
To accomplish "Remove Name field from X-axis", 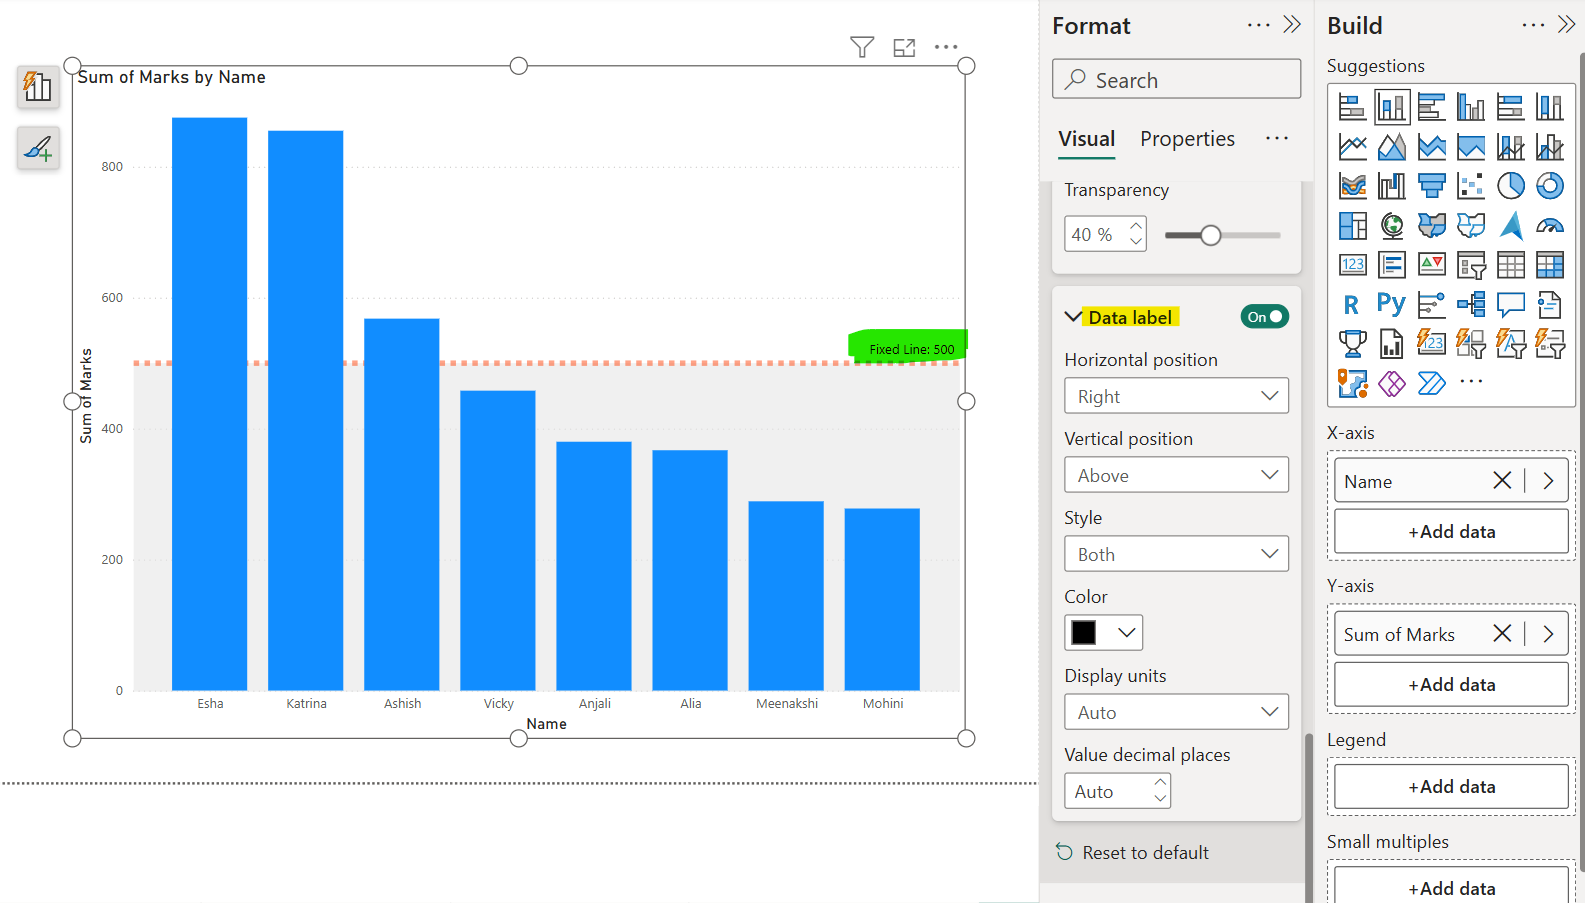I will 1501,481.
